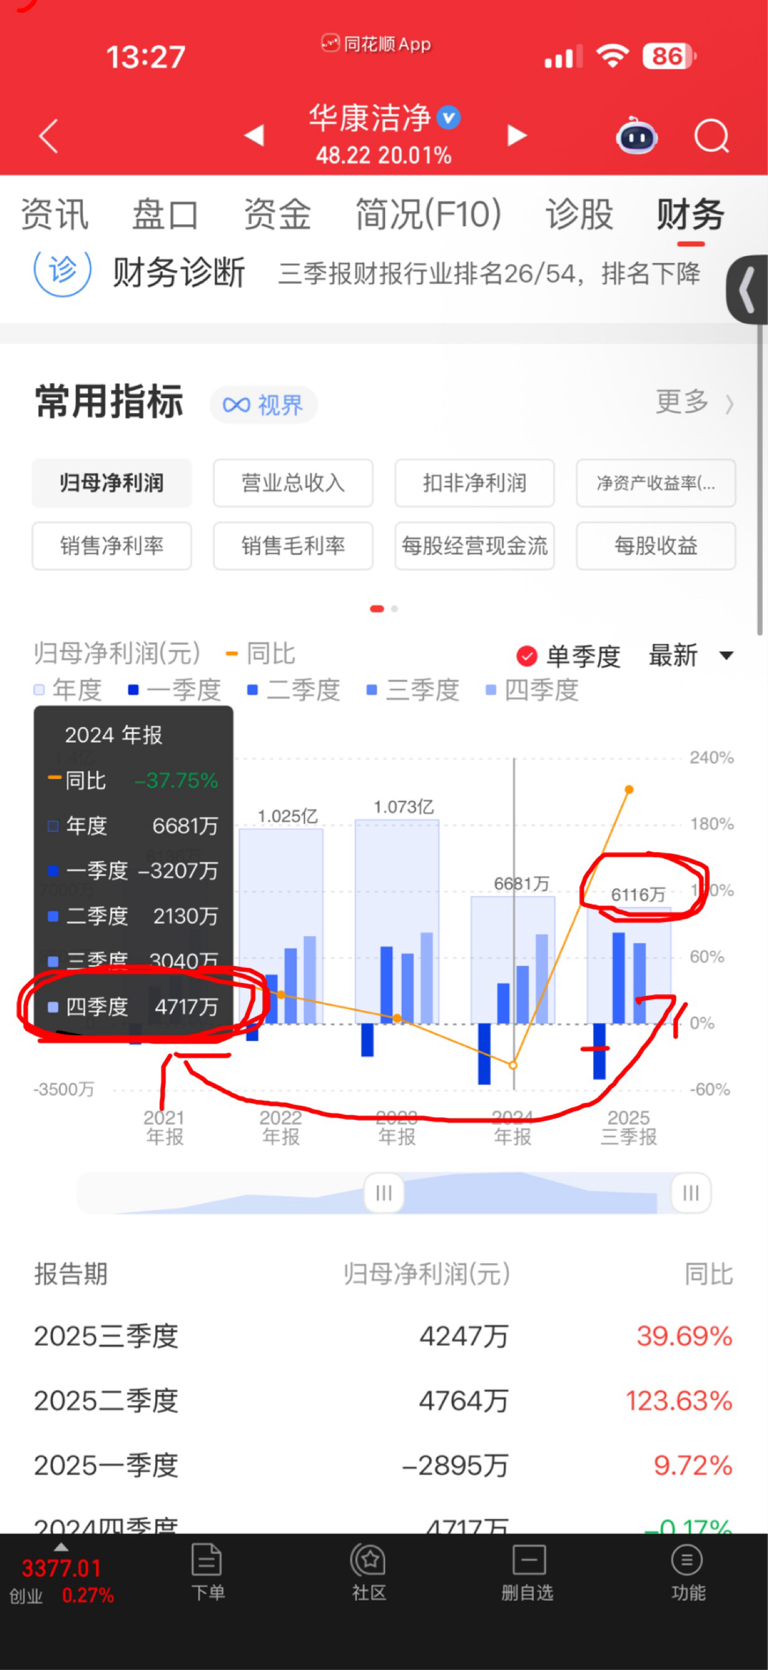Tap the 同花顺 App return label
The image size is (768, 1670).
376,44
